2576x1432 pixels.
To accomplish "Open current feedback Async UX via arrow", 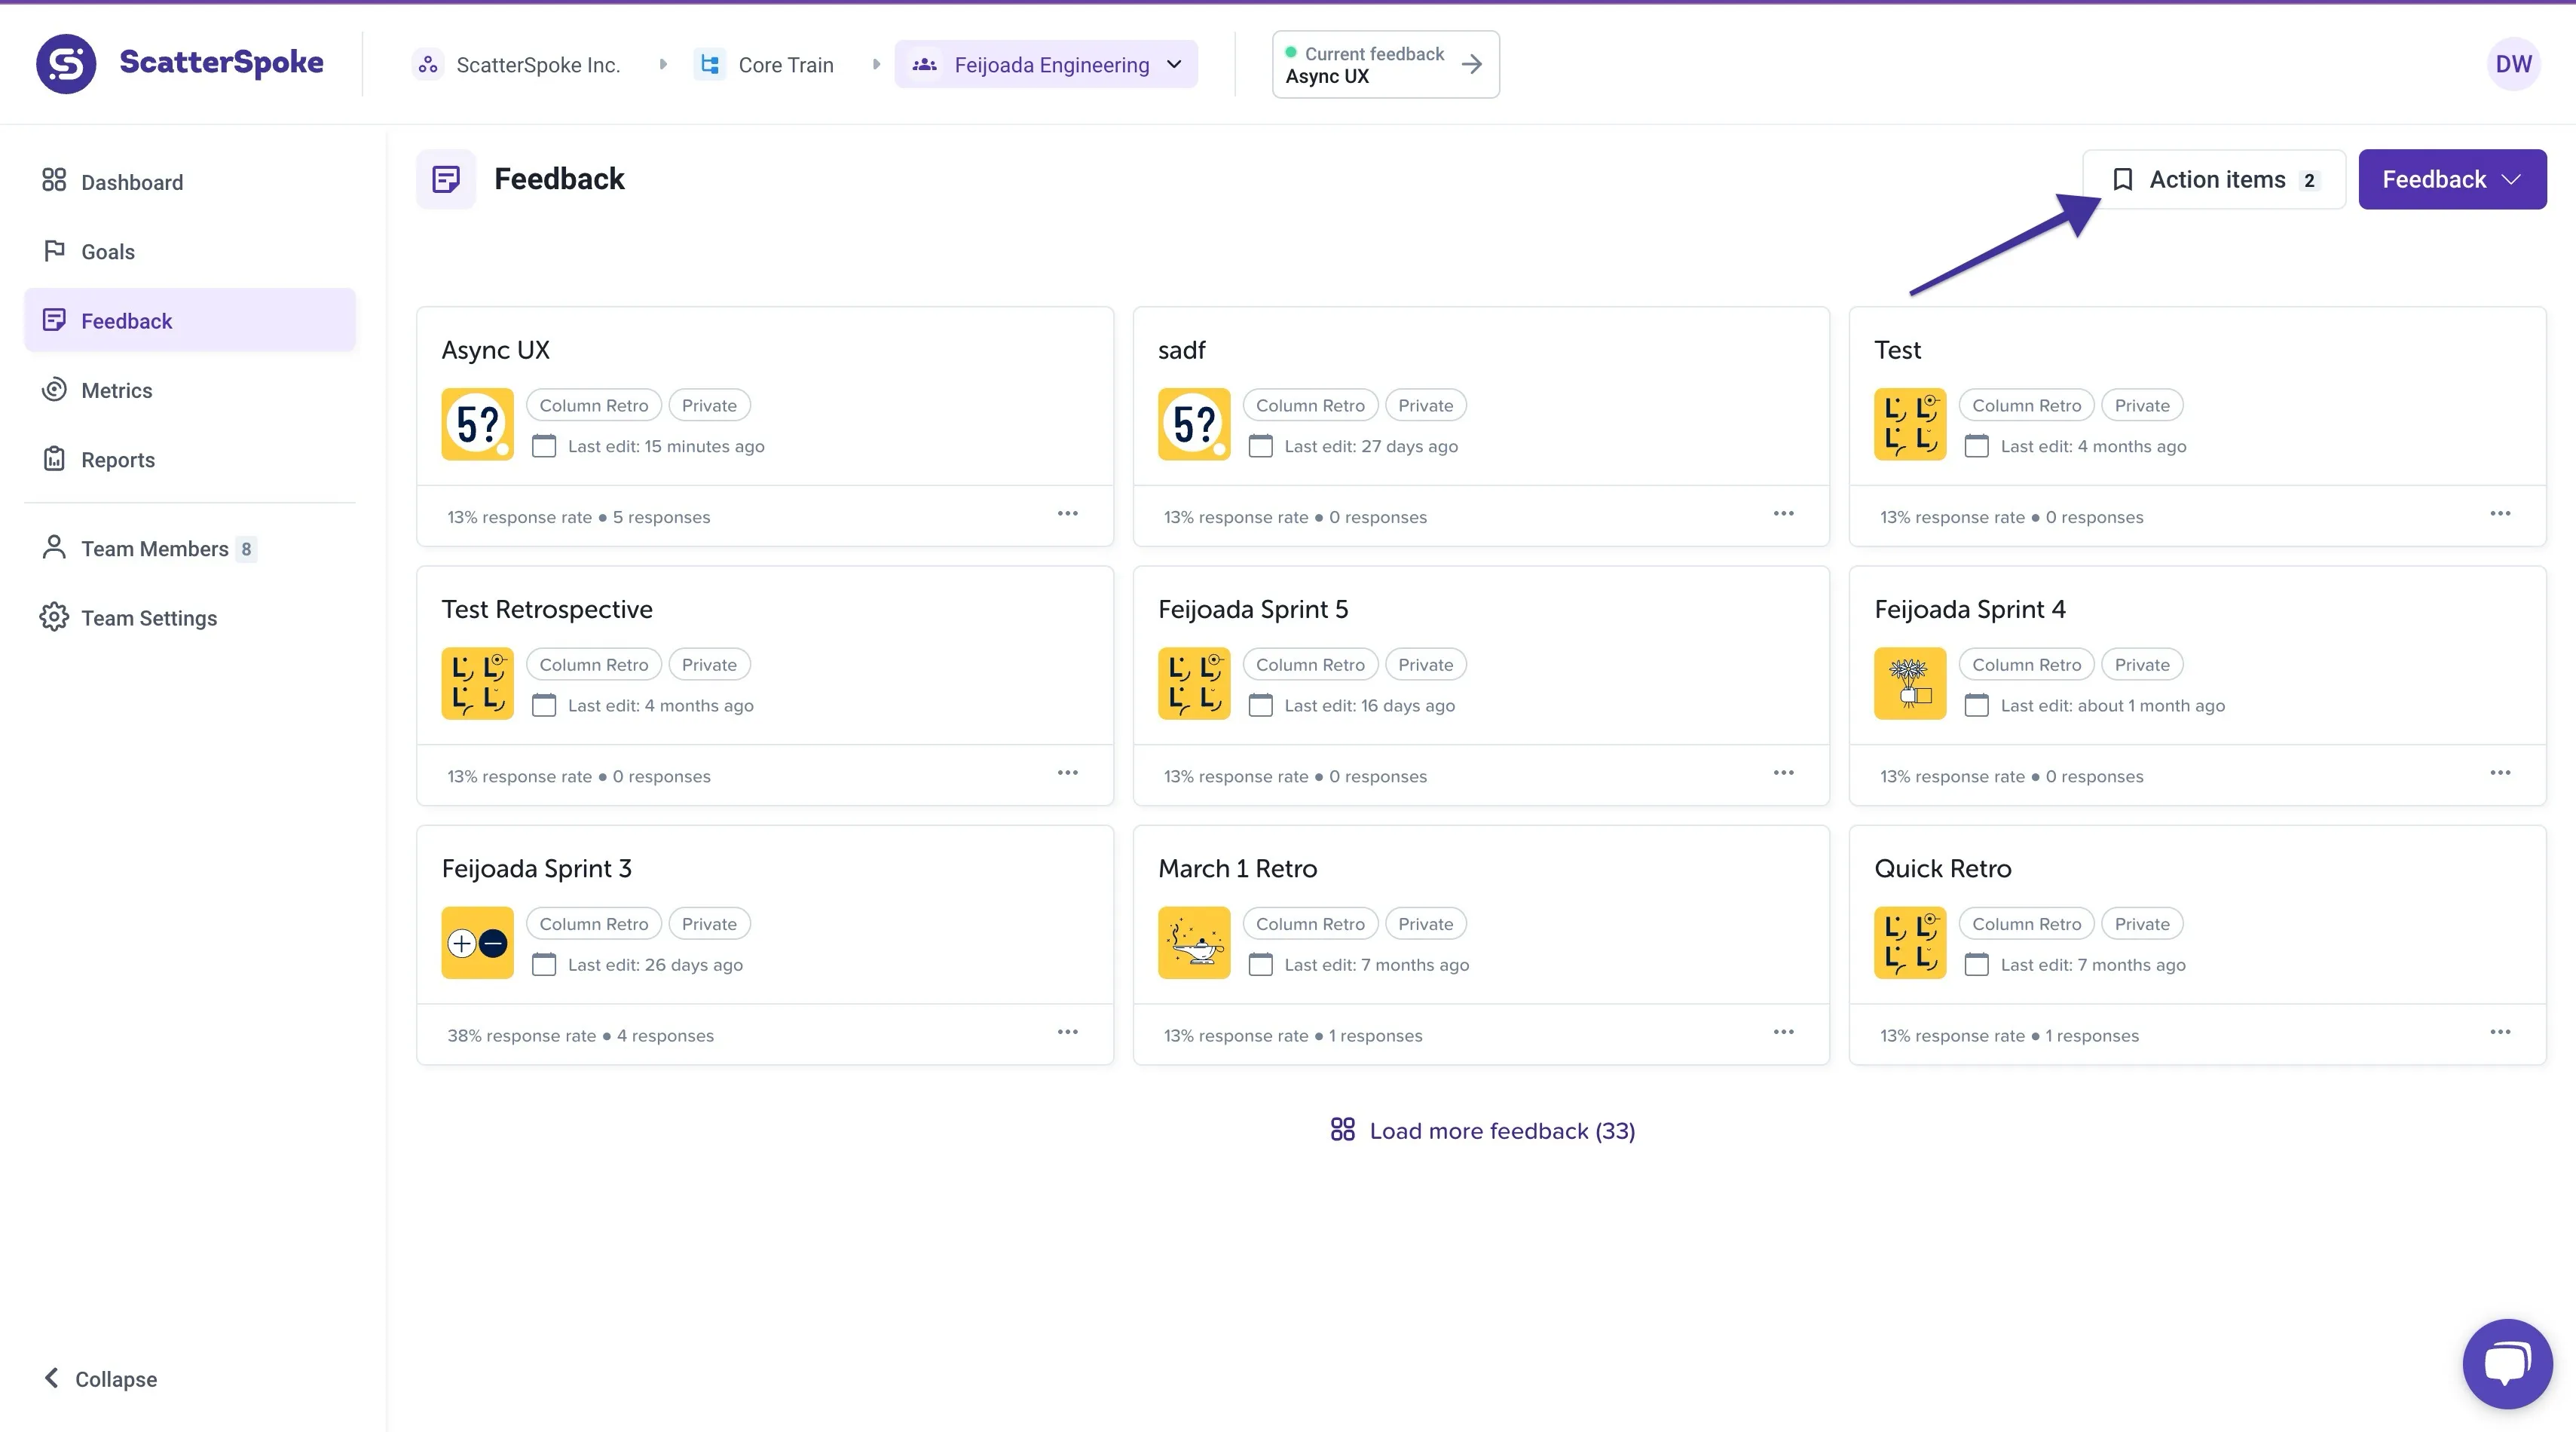I will tap(1471, 64).
